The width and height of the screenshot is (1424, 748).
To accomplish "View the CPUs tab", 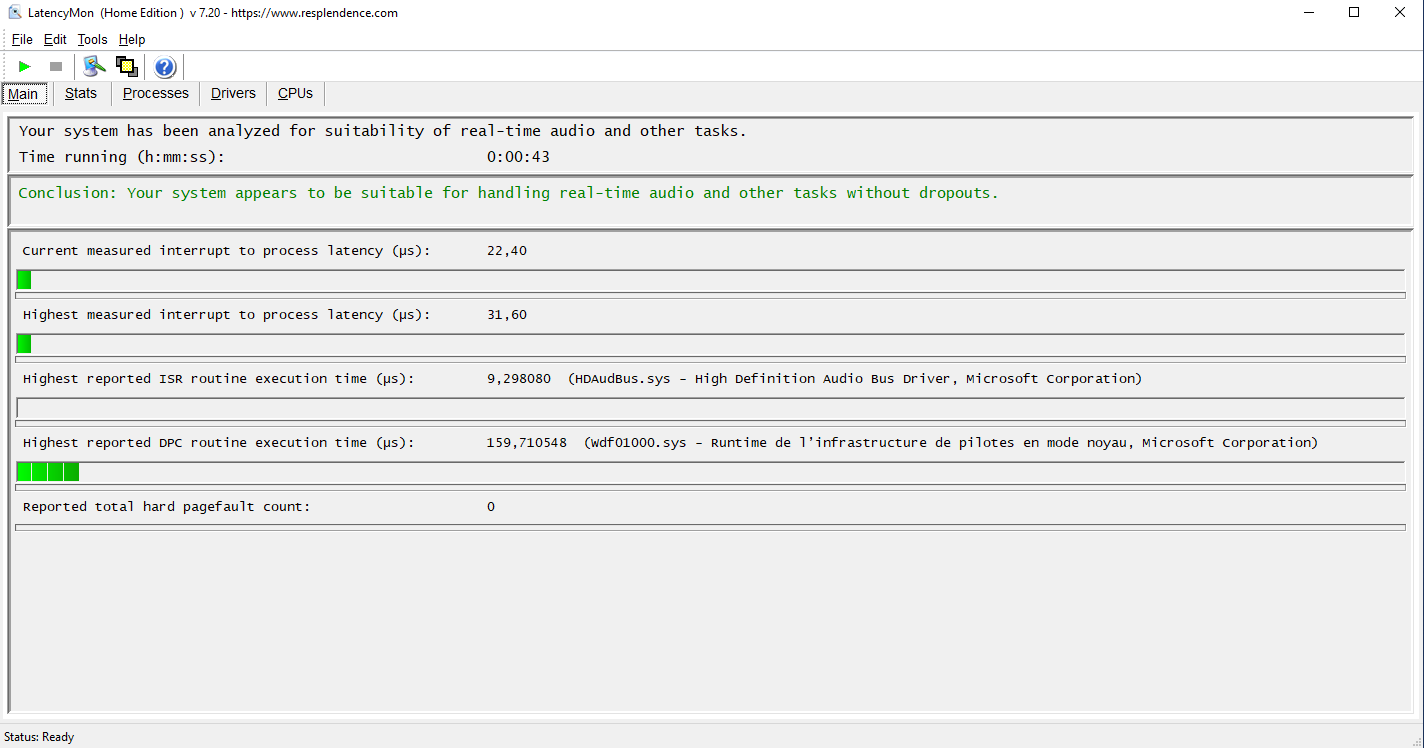I will pyautogui.click(x=295, y=93).
